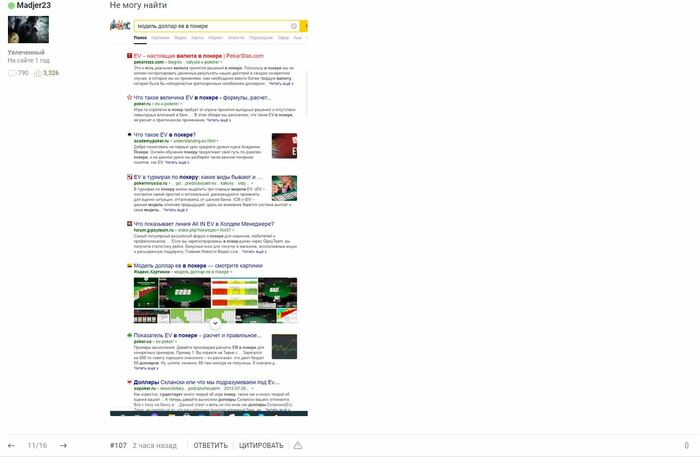Expand image results with the chevron button
This screenshot has height=457, width=700.
[x=215, y=323]
